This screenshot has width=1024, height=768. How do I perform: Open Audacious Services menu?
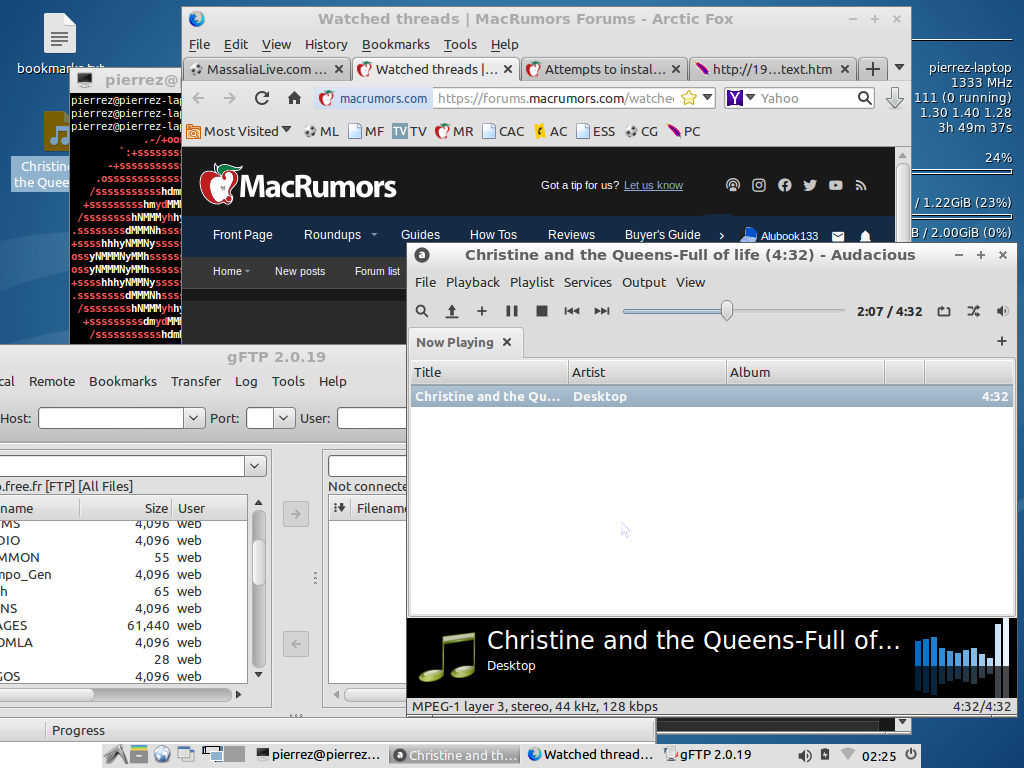588,282
